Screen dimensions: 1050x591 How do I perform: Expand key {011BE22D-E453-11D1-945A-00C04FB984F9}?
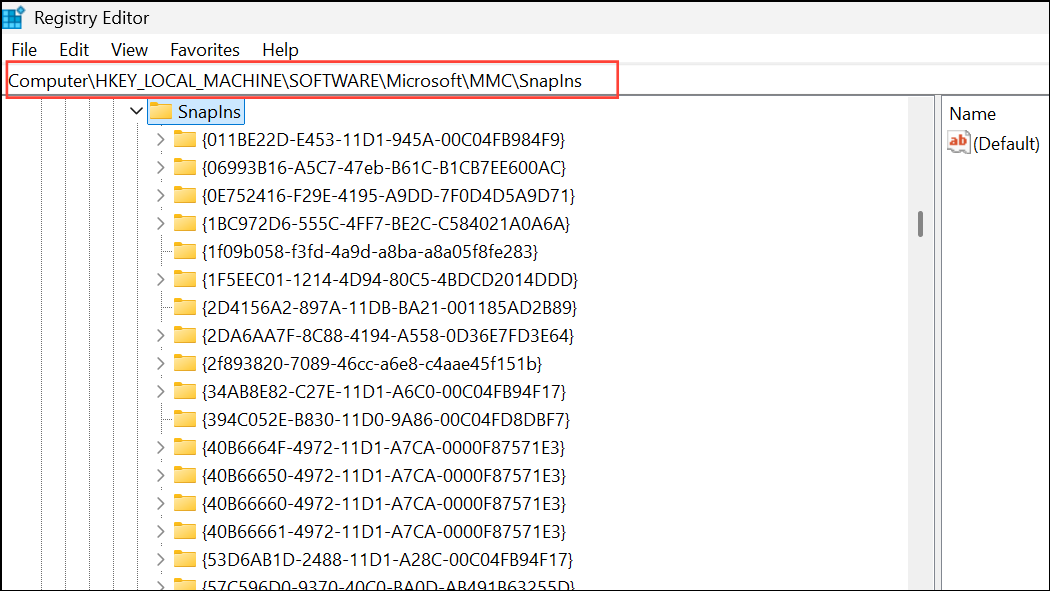click(x=161, y=139)
